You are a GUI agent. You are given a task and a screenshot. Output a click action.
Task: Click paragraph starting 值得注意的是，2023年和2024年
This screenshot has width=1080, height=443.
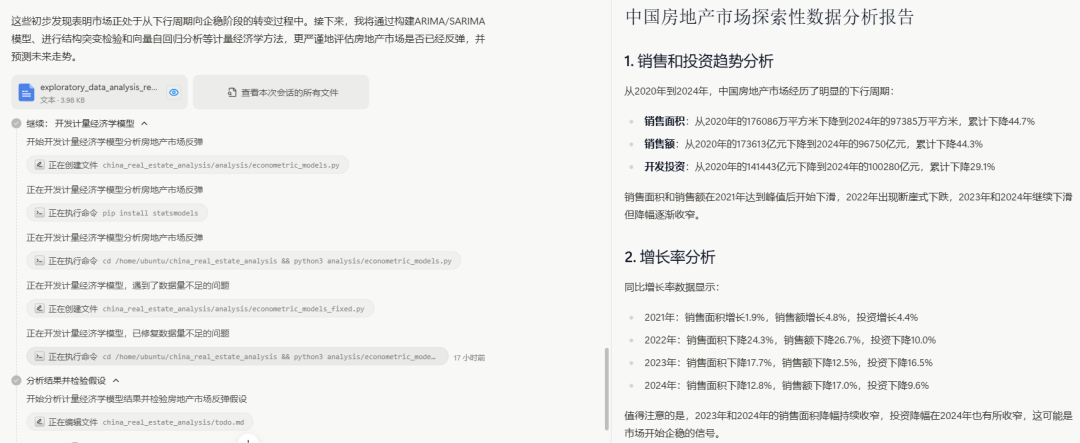click(849, 422)
